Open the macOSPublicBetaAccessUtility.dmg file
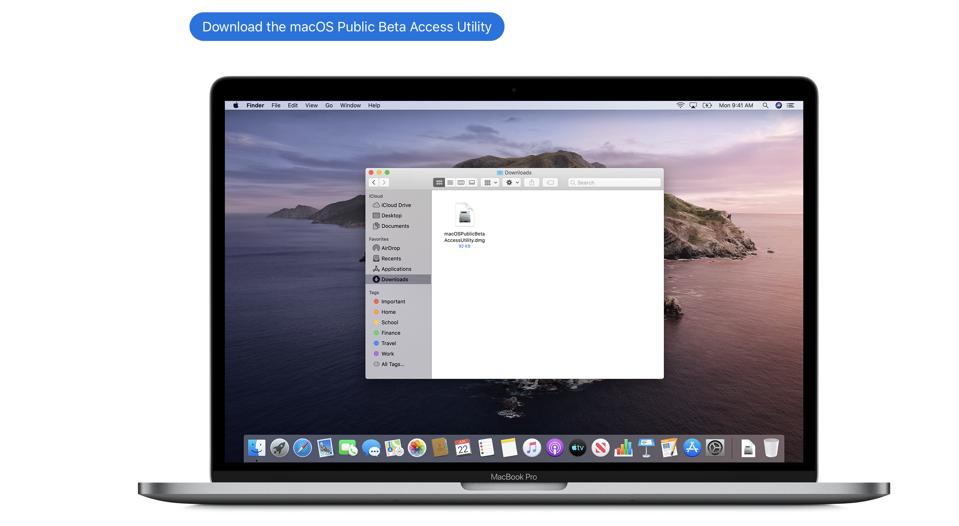Screen dimensions: 959x526 (x=464, y=216)
